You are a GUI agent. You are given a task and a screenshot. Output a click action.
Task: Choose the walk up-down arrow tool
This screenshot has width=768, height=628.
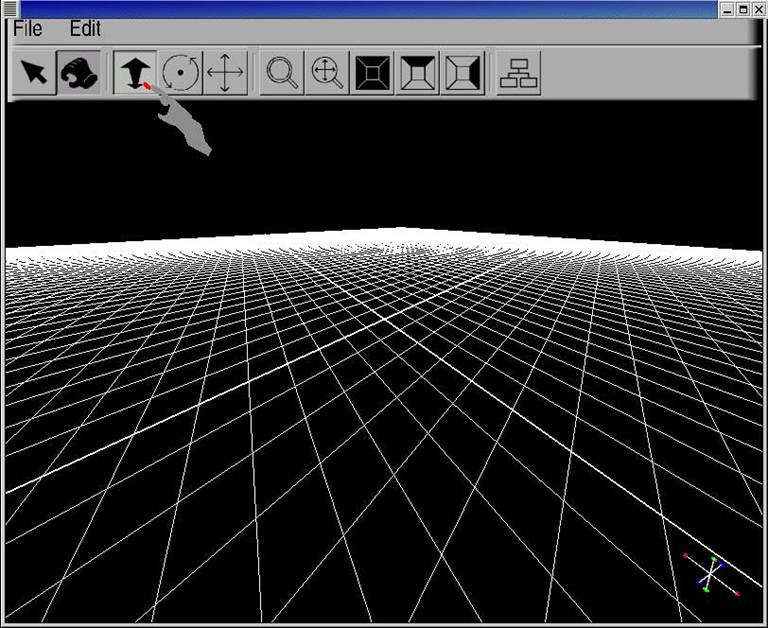coord(135,72)
